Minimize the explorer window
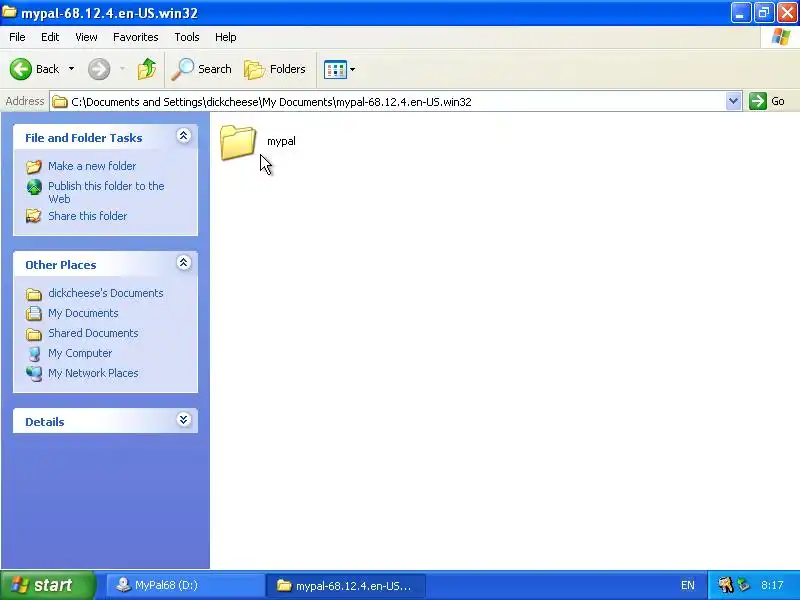This screenshot has width=800, height=600. click(x=740, y=13)
